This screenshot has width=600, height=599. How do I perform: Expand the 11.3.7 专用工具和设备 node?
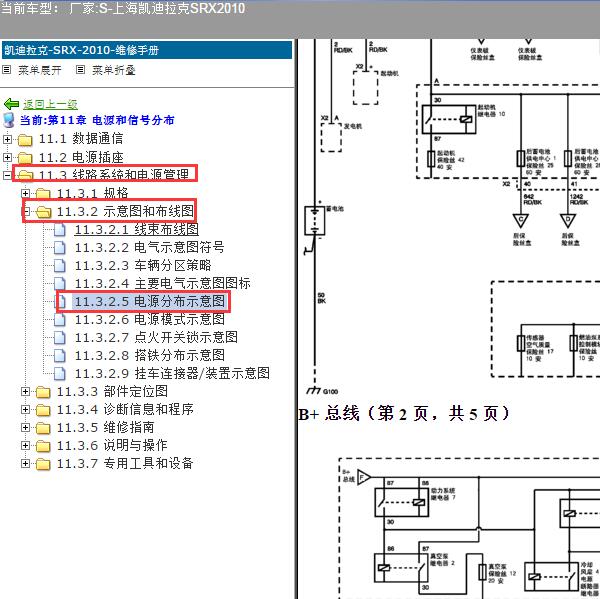(26, 463)
